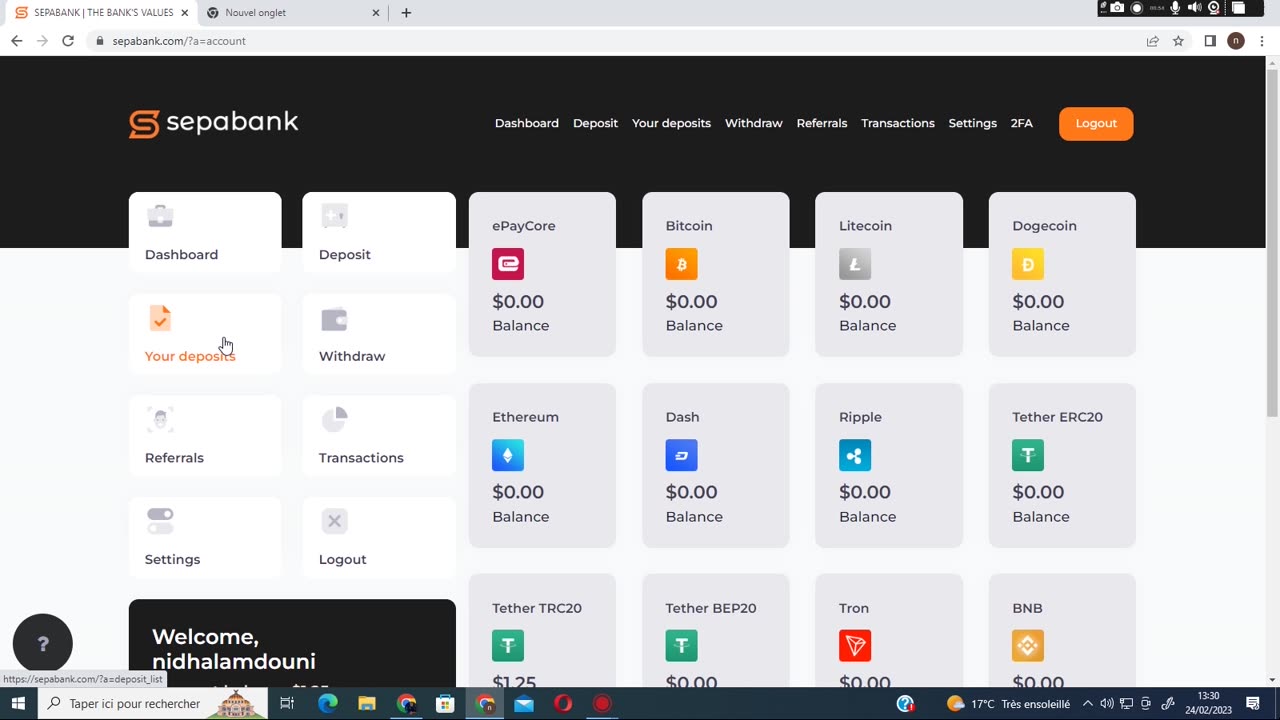
Task: Click the BNB currency icon
Action: pyautogui.click(x=1028, y=646)
